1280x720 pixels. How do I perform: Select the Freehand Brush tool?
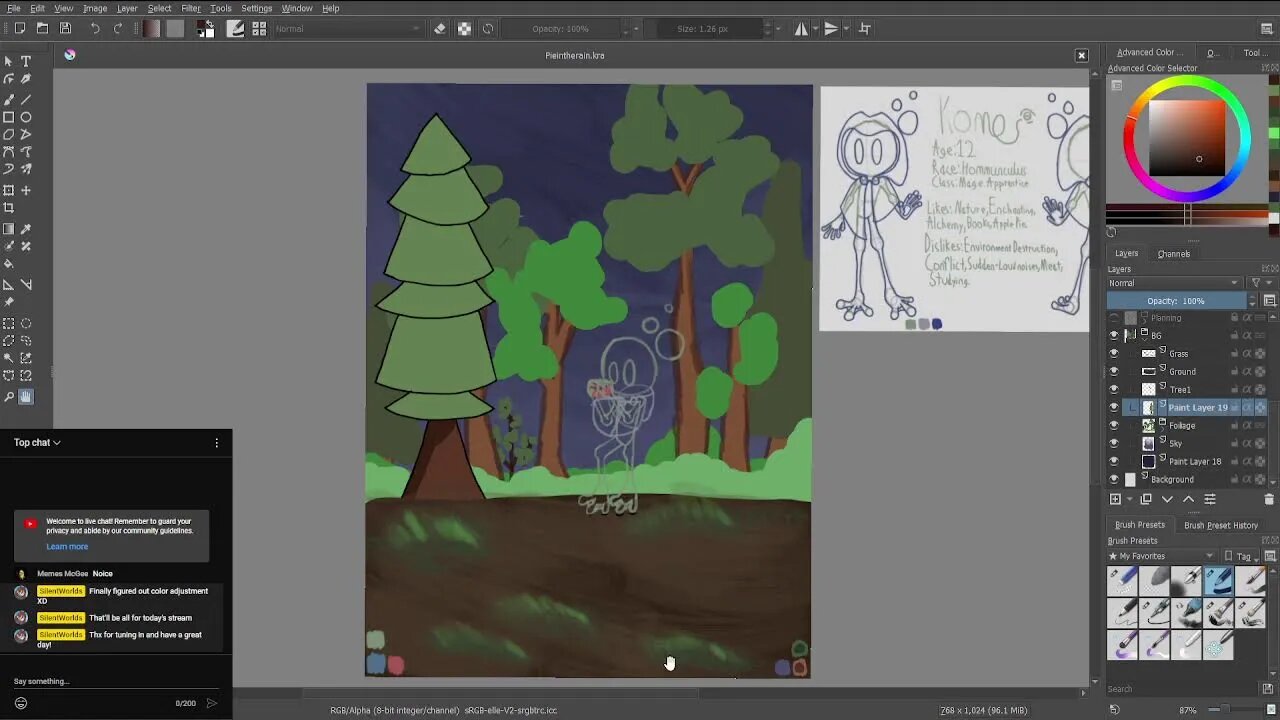9,99
